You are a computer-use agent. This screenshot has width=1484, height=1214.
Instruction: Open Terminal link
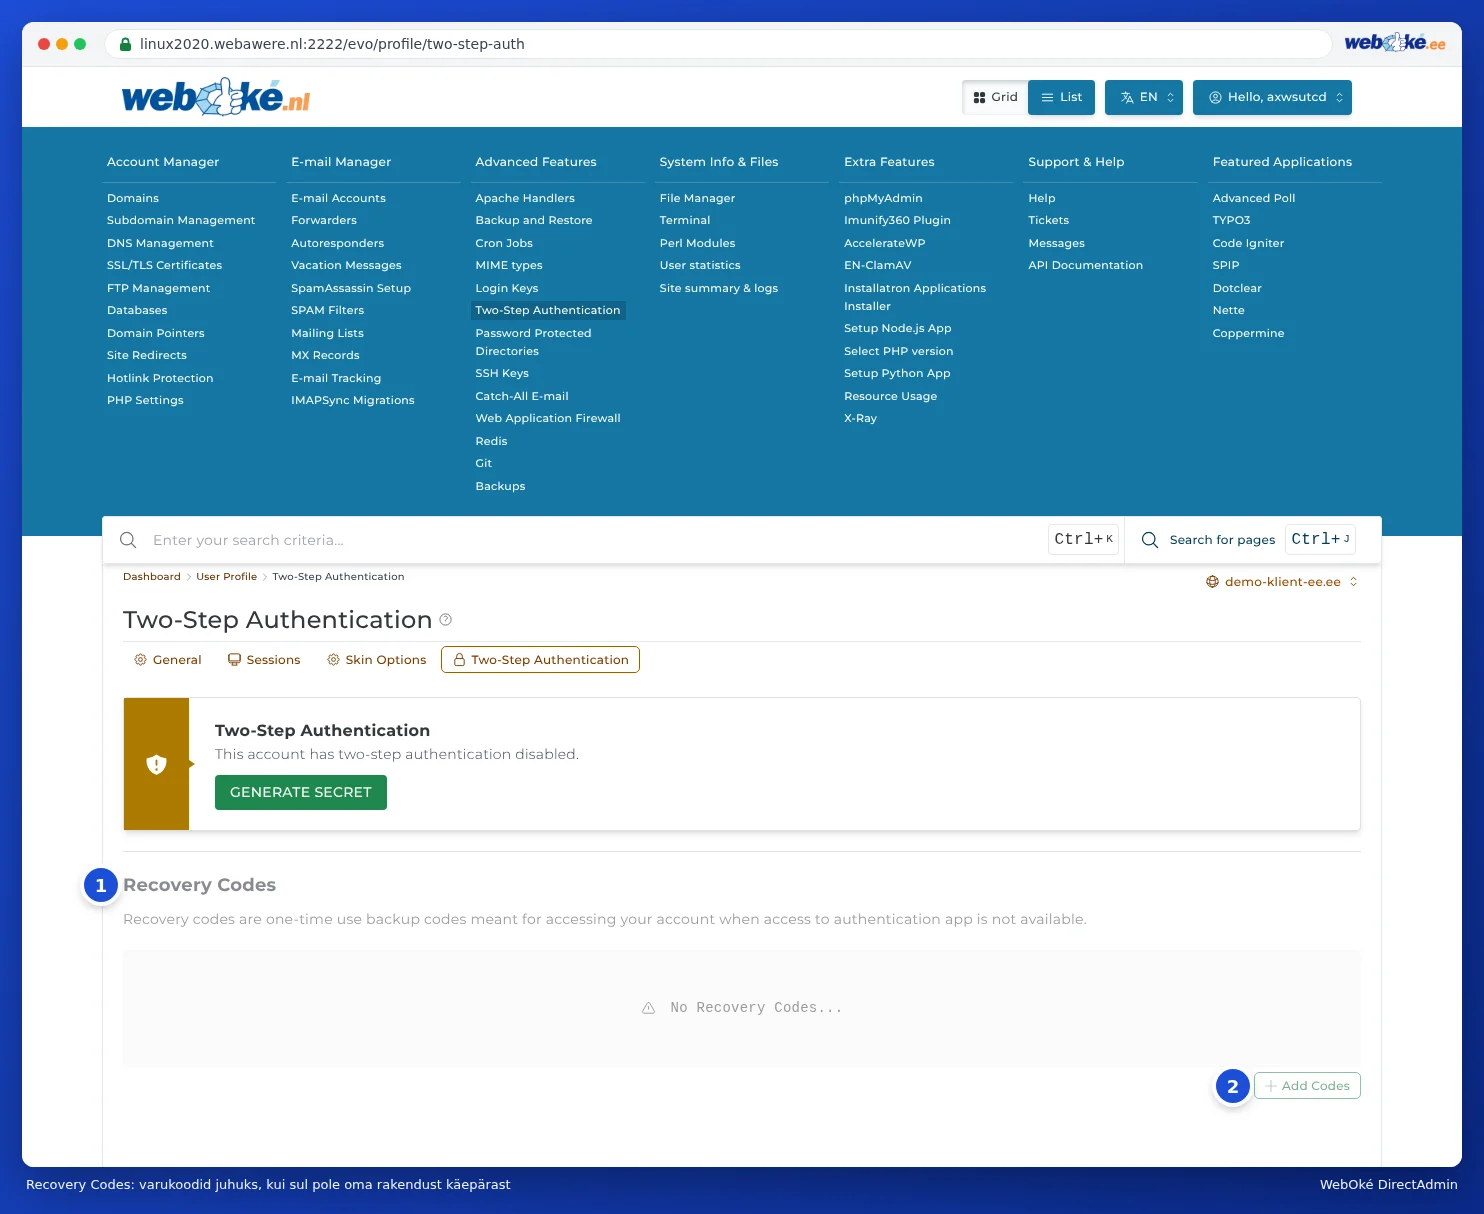(685, 220)
